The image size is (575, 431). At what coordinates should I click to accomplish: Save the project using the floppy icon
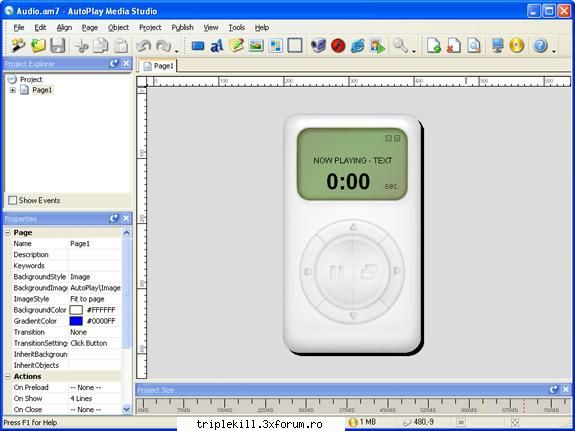[x=58, y=46]
